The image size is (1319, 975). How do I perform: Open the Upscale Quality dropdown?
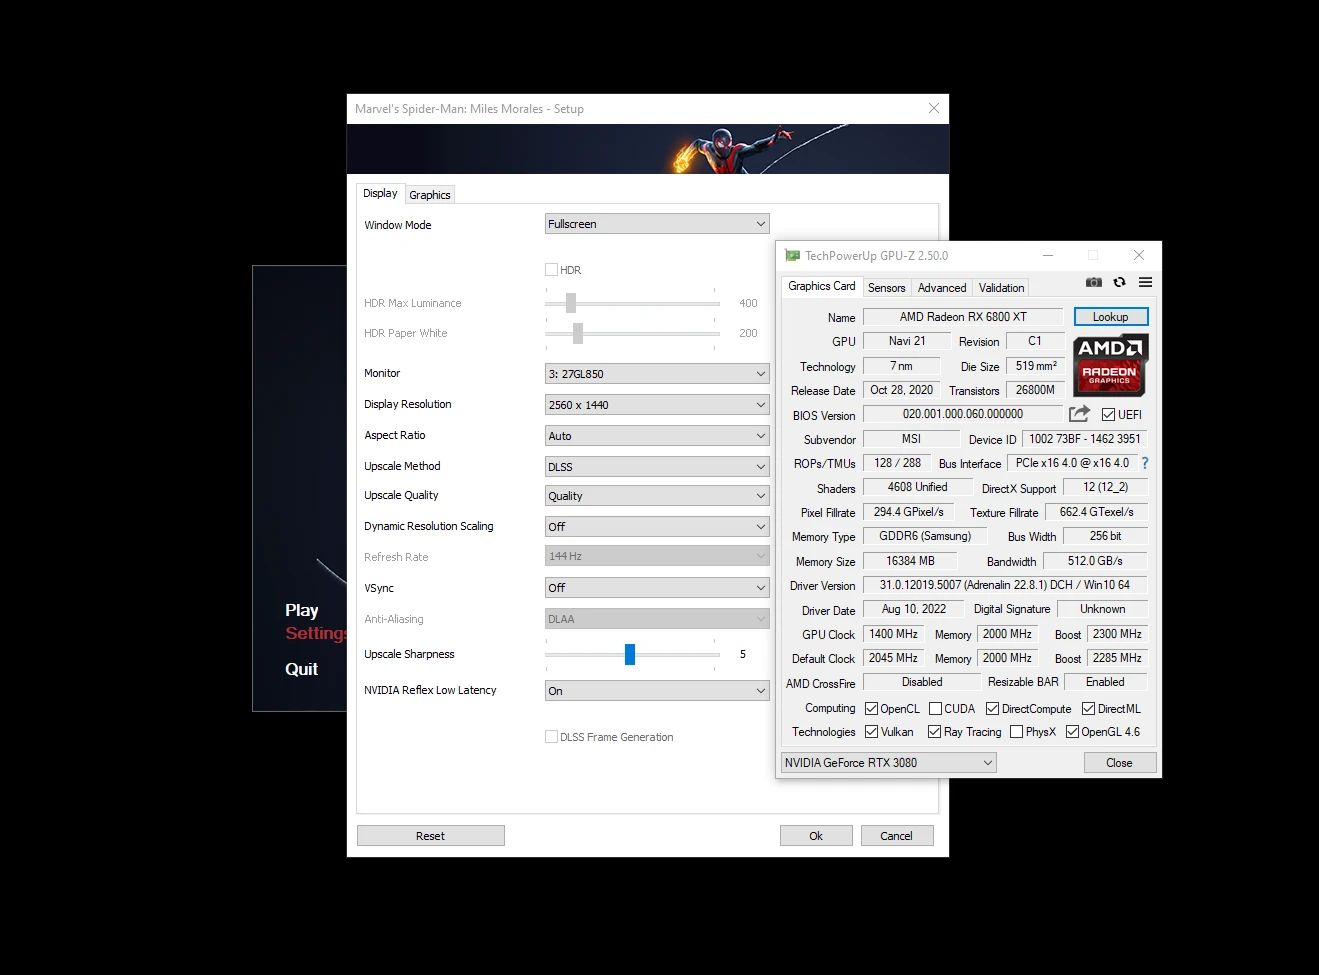657,496
